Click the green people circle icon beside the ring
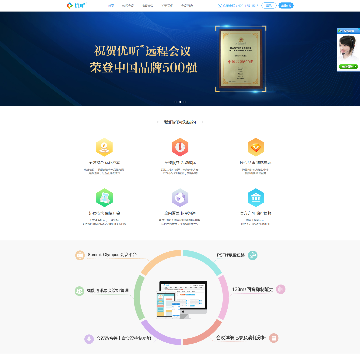This screenshot has width=360, height=360. (x=79, y=291)
